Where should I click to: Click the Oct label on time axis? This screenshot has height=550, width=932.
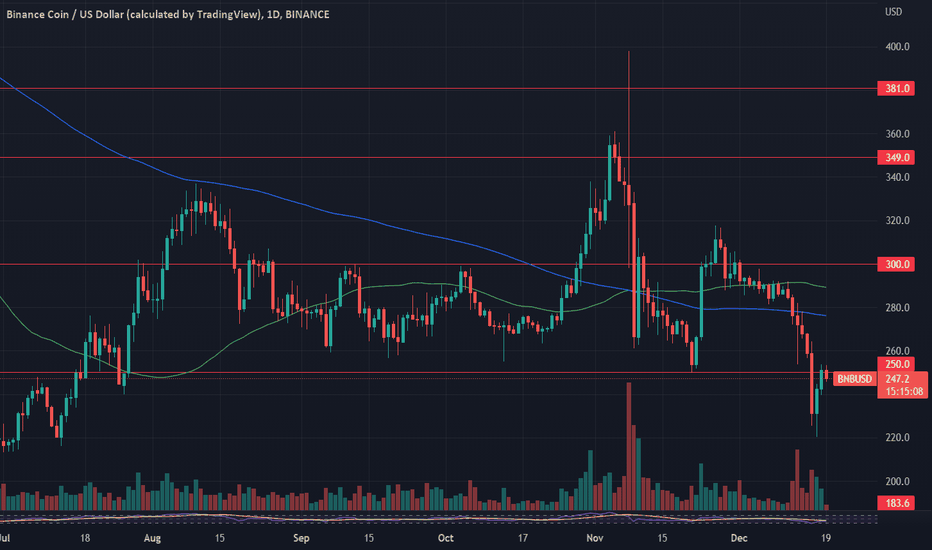[445, 538]
